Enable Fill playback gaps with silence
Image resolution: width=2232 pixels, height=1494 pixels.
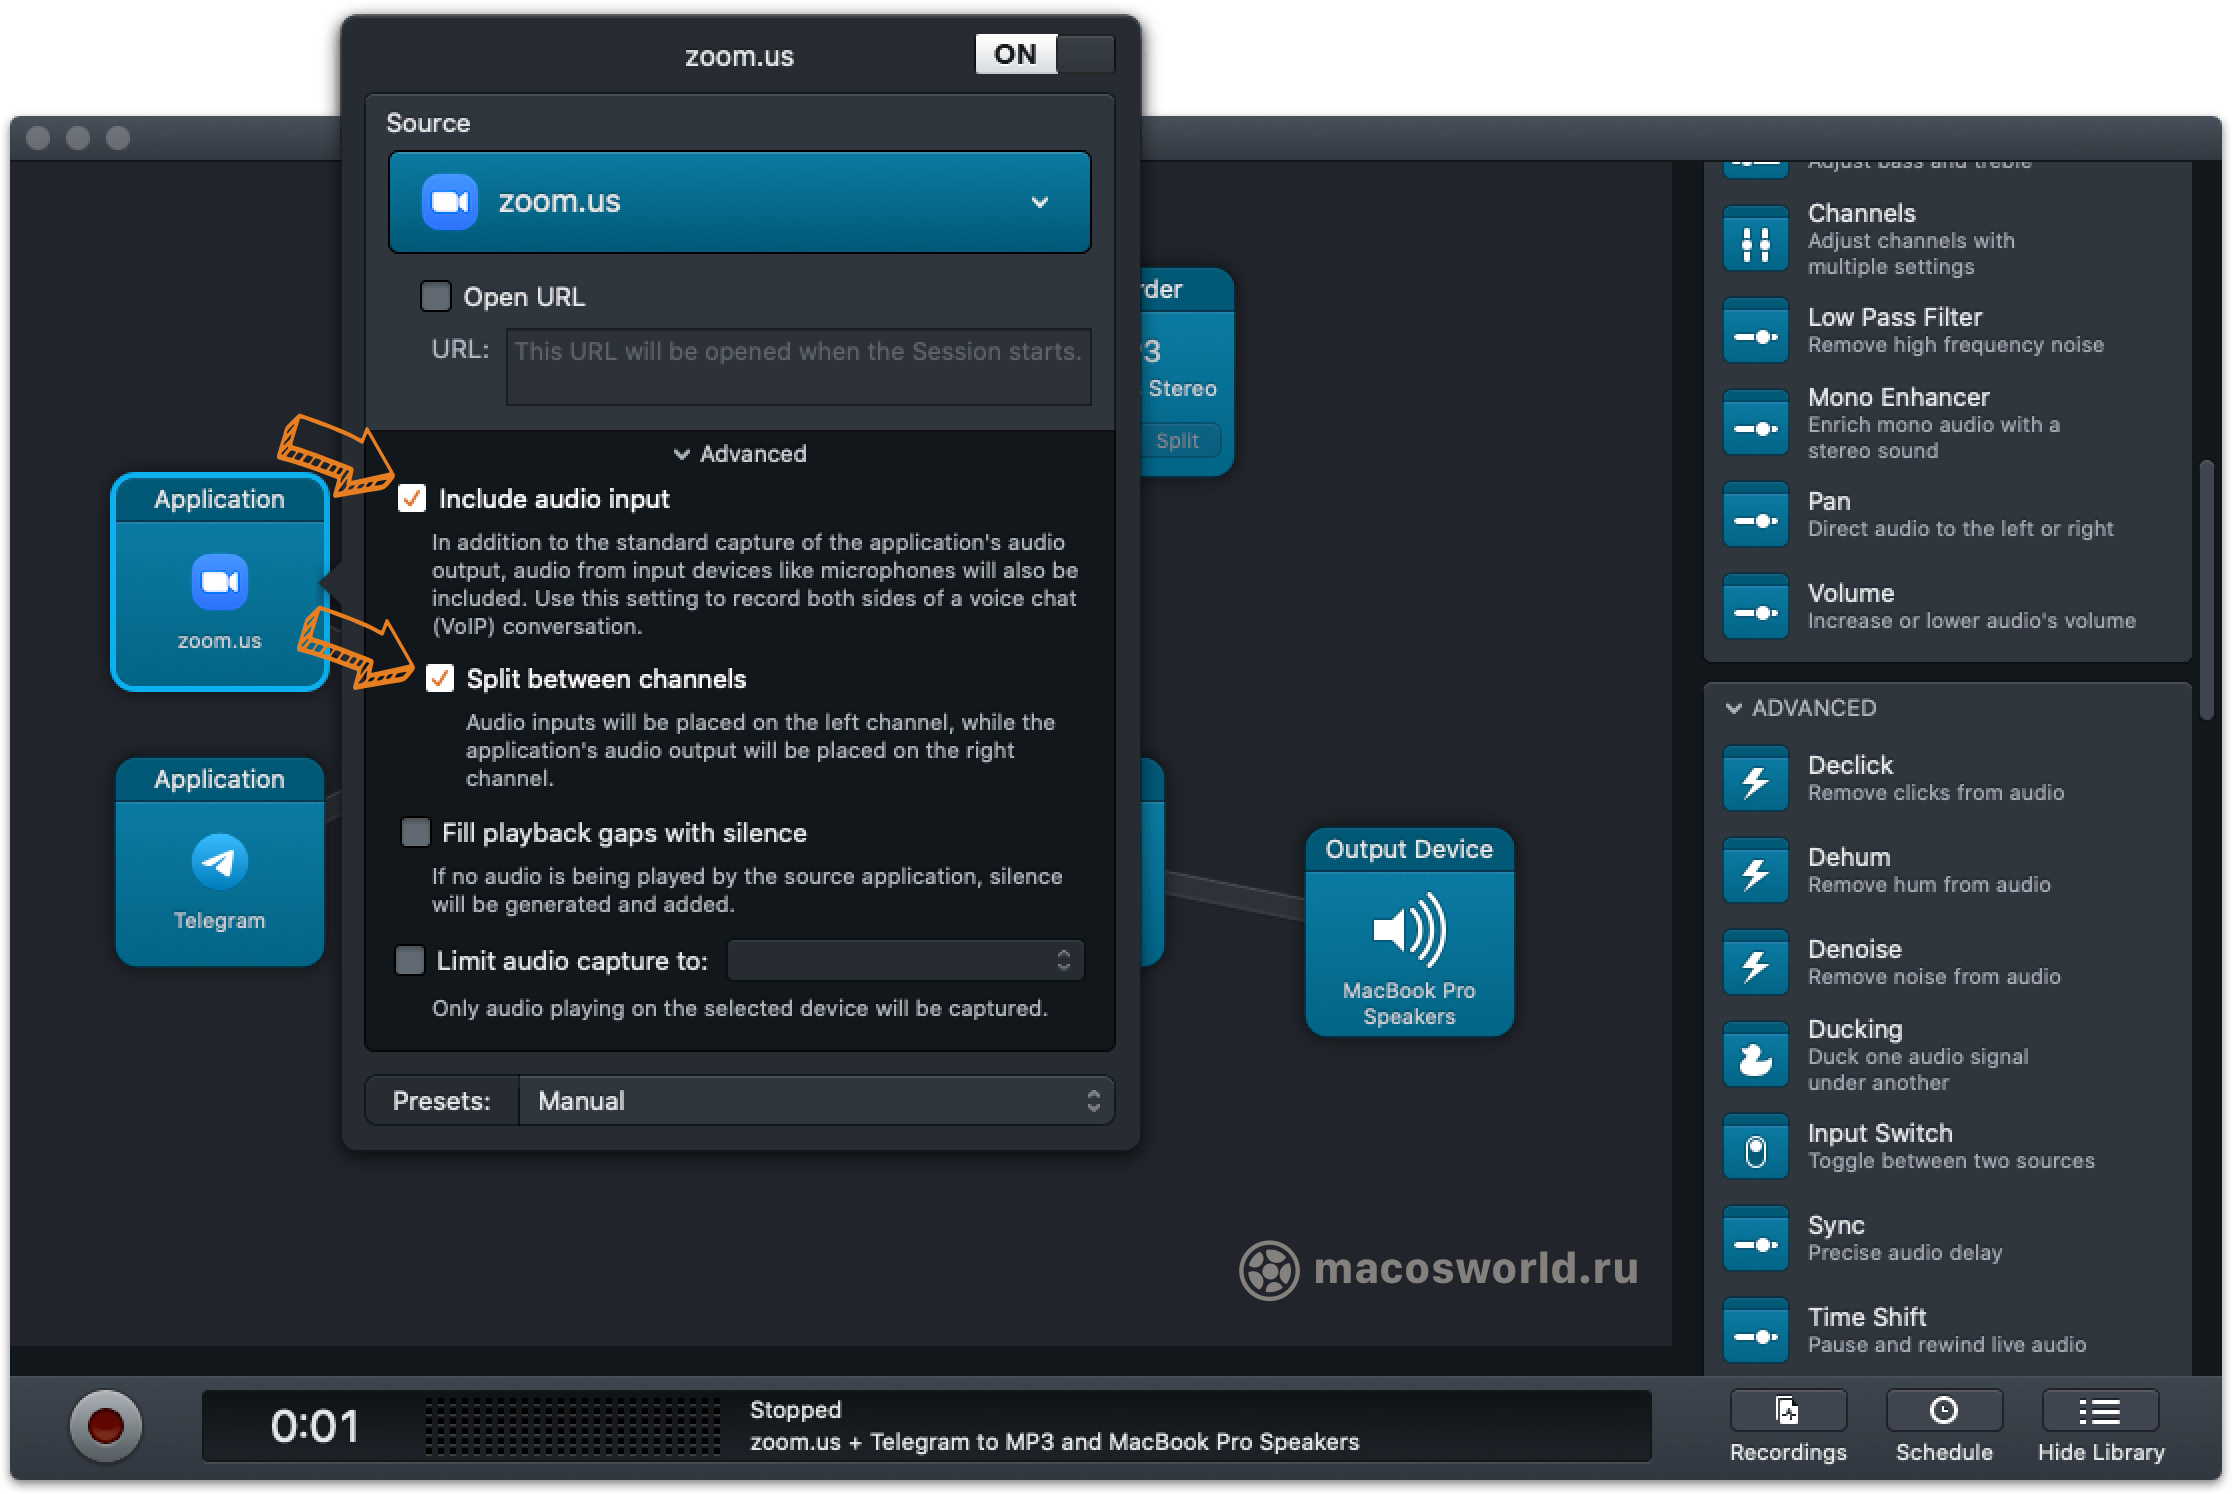tap(415, 832)
